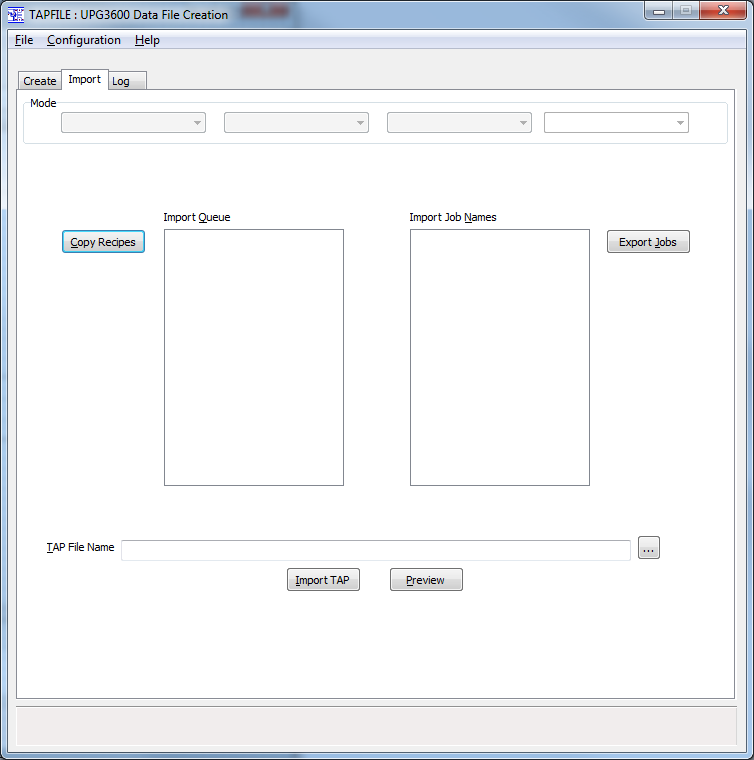This screenshot has height=760, width=754.
Task: Click the Copy Recipes button
Action: click(103, 242)
